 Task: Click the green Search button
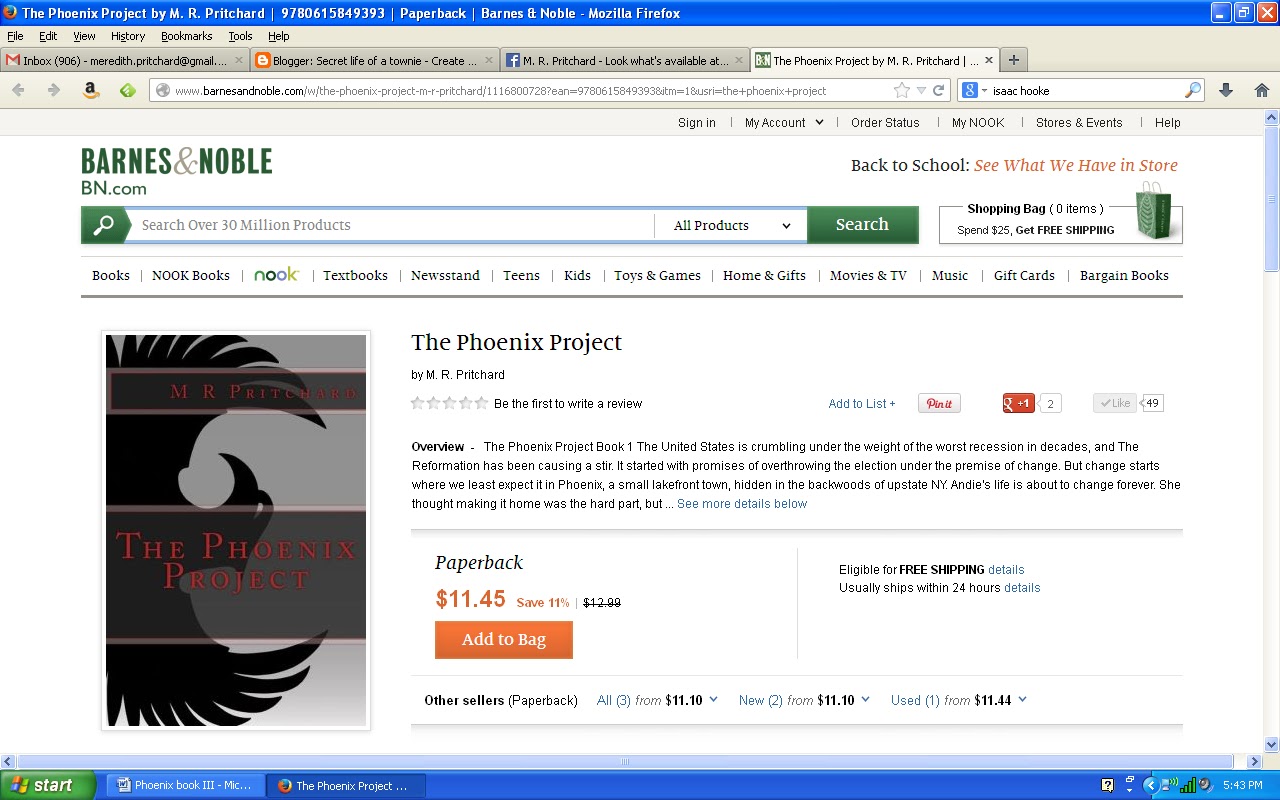[862, 225]
